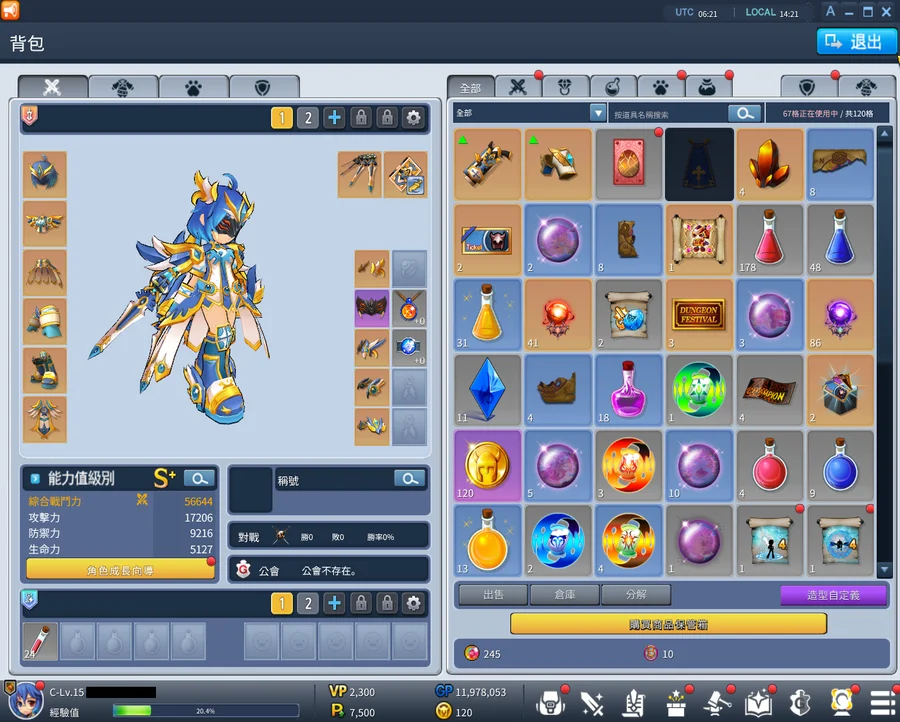Select the blue flask with count 48
This screenshot has width=900, height=722.
pos(840,239)
